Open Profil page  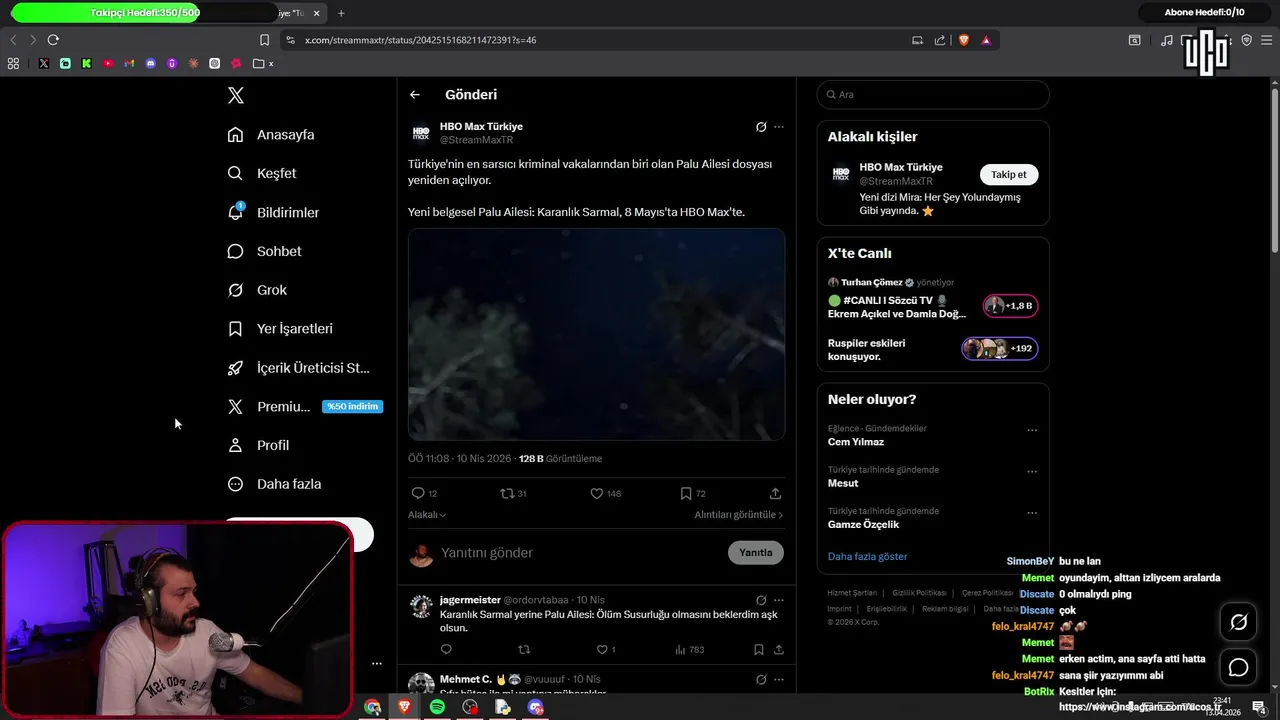[x=258, y=445]
